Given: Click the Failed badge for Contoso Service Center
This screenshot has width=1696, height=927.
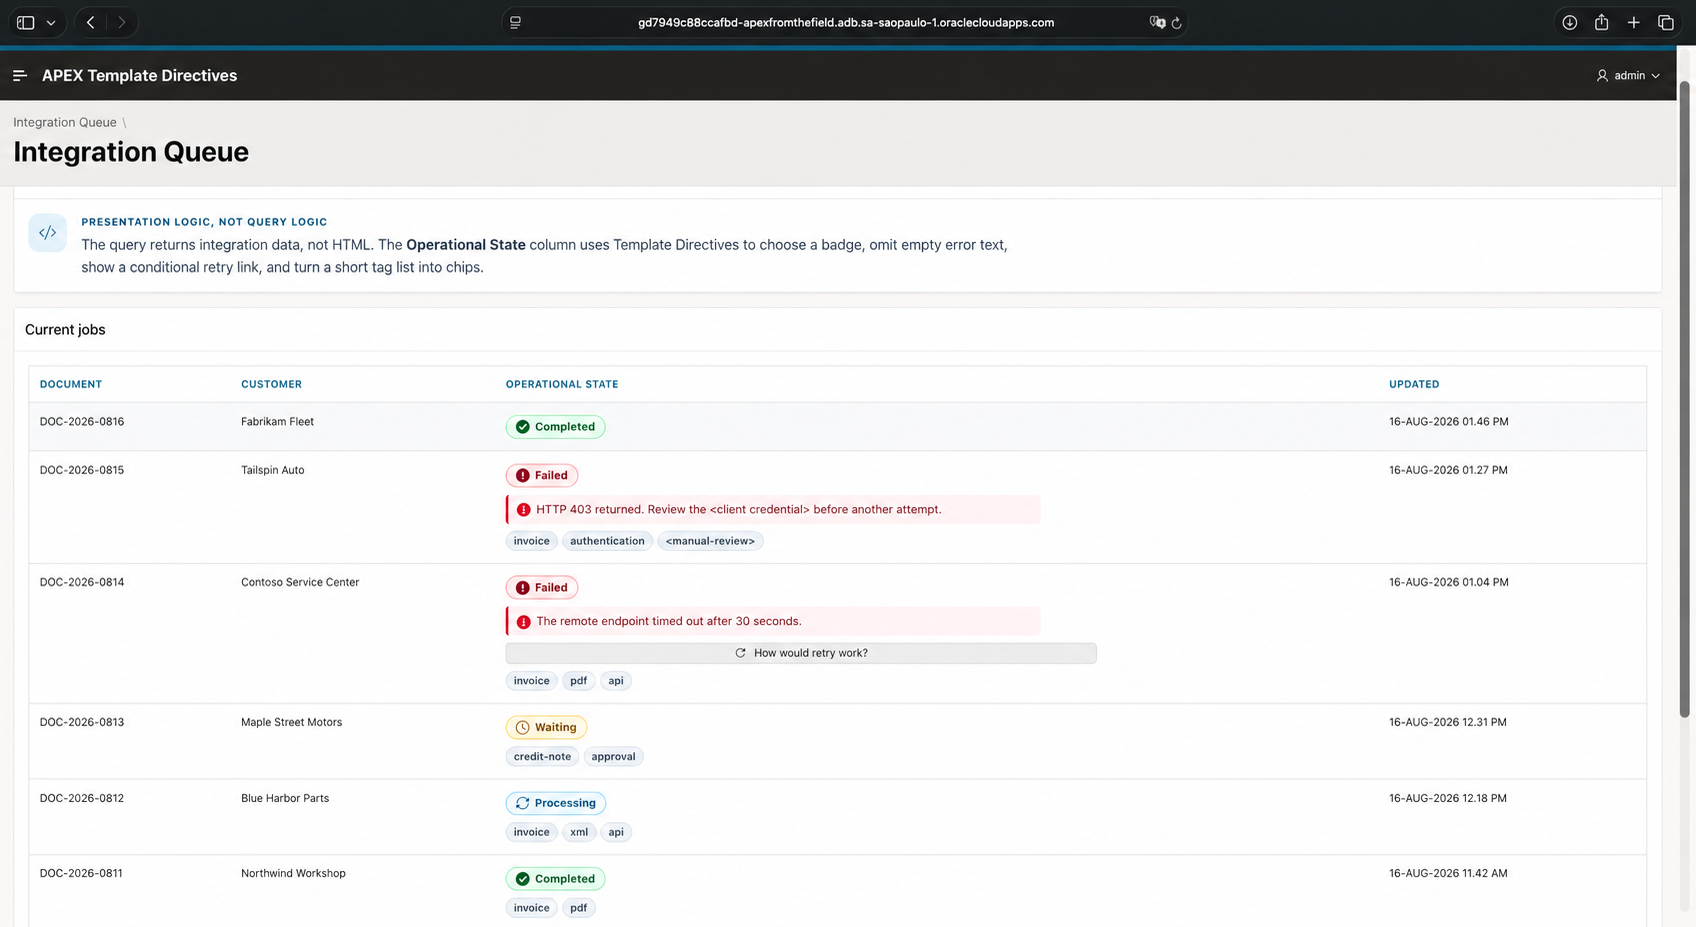Looking at the screenshot, I should [x=542, y=587].
